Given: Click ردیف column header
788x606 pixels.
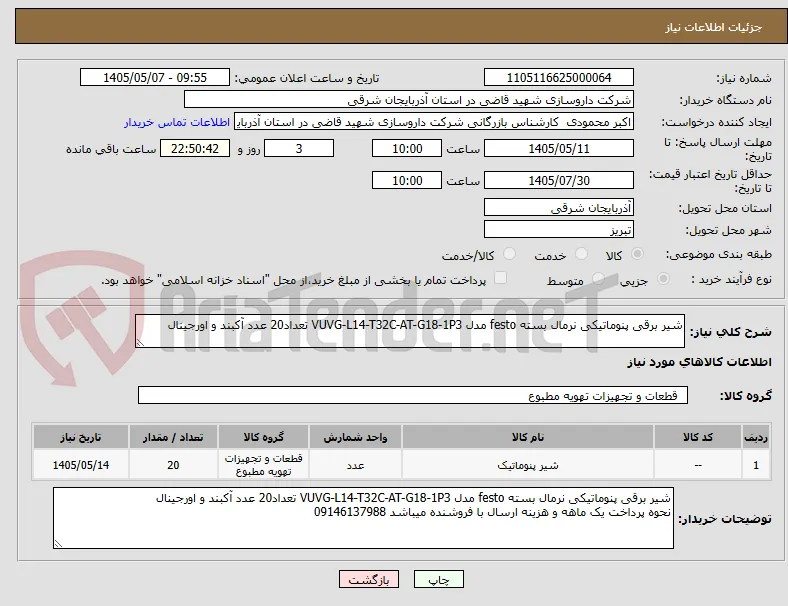Looking at the screenshot, I should coord(755,437).
